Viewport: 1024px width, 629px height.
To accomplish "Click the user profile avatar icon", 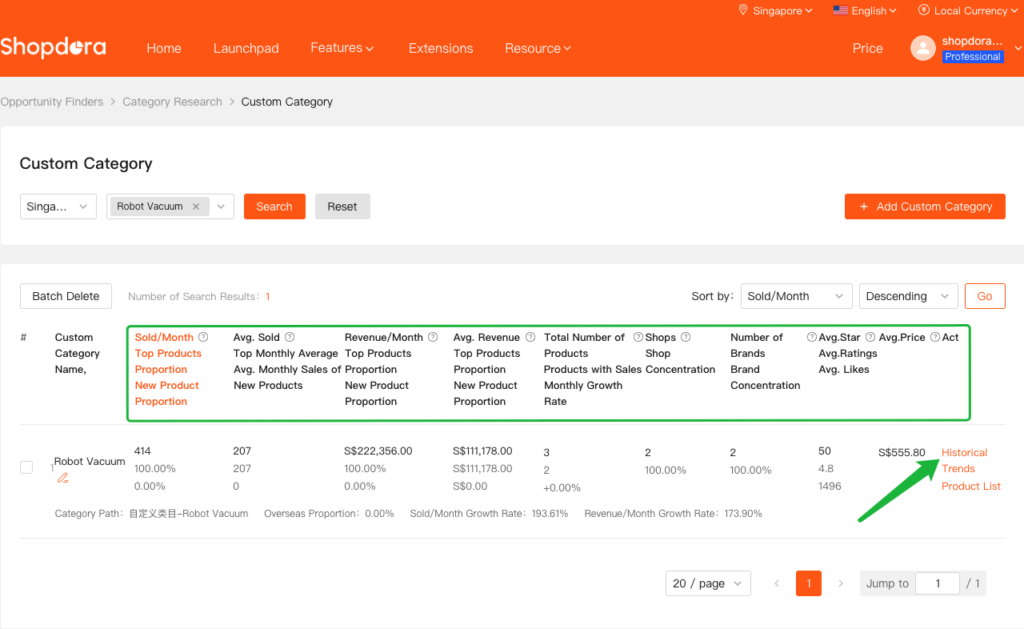I will pos(922,48).
